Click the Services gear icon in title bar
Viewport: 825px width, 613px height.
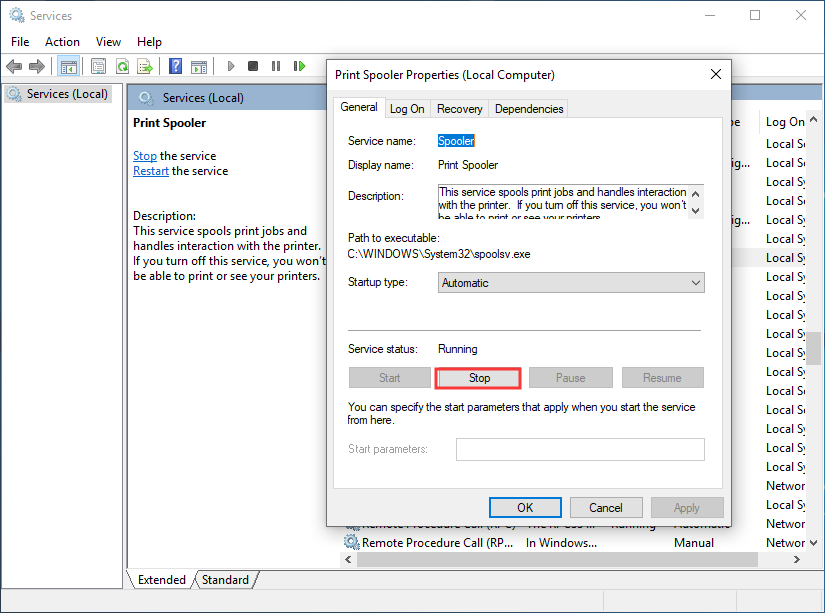point(17,15)
